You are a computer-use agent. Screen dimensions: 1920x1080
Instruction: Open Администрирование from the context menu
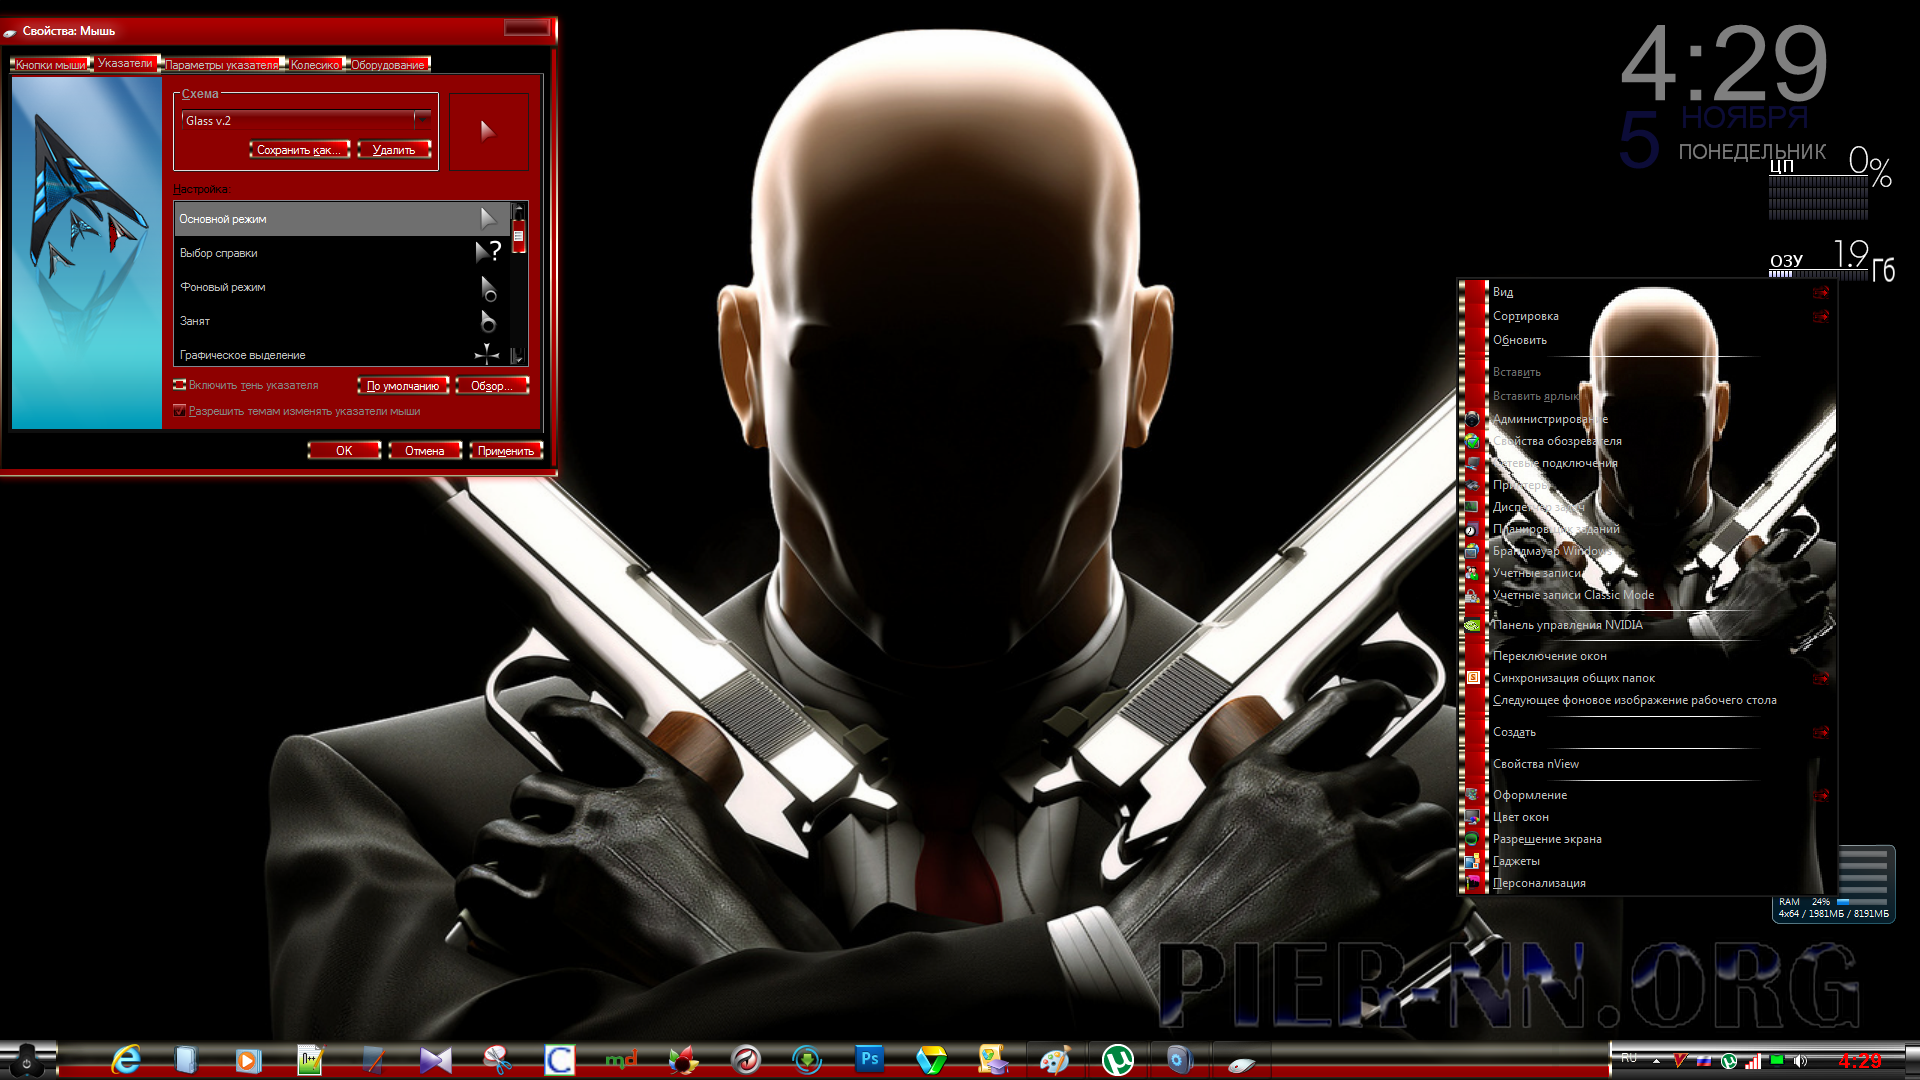[x=1550, y=419]
